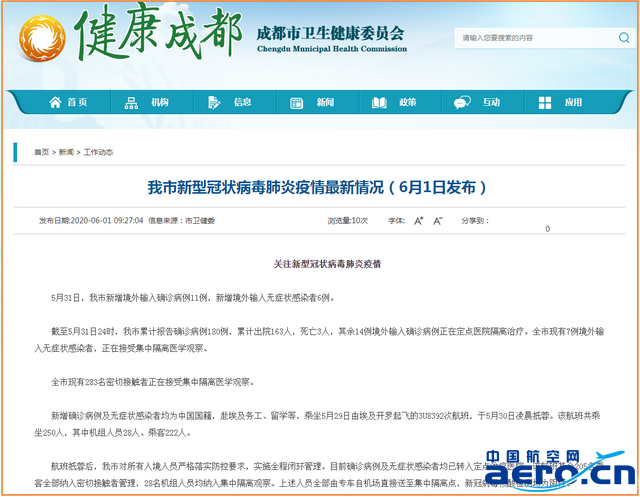Click the article title about 6月1日发布
This screenshot has width=640, height=497.
(x=317, y=187)
